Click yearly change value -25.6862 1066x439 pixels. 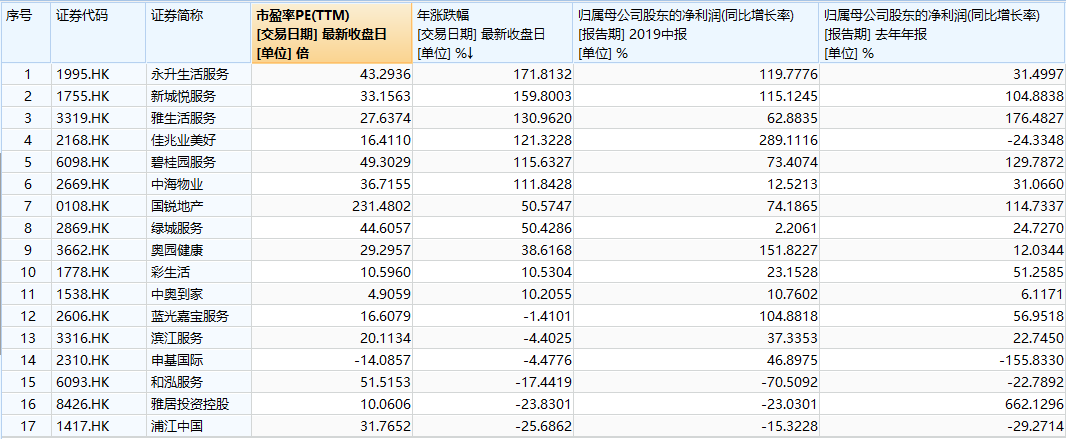[x=546, y=426]
